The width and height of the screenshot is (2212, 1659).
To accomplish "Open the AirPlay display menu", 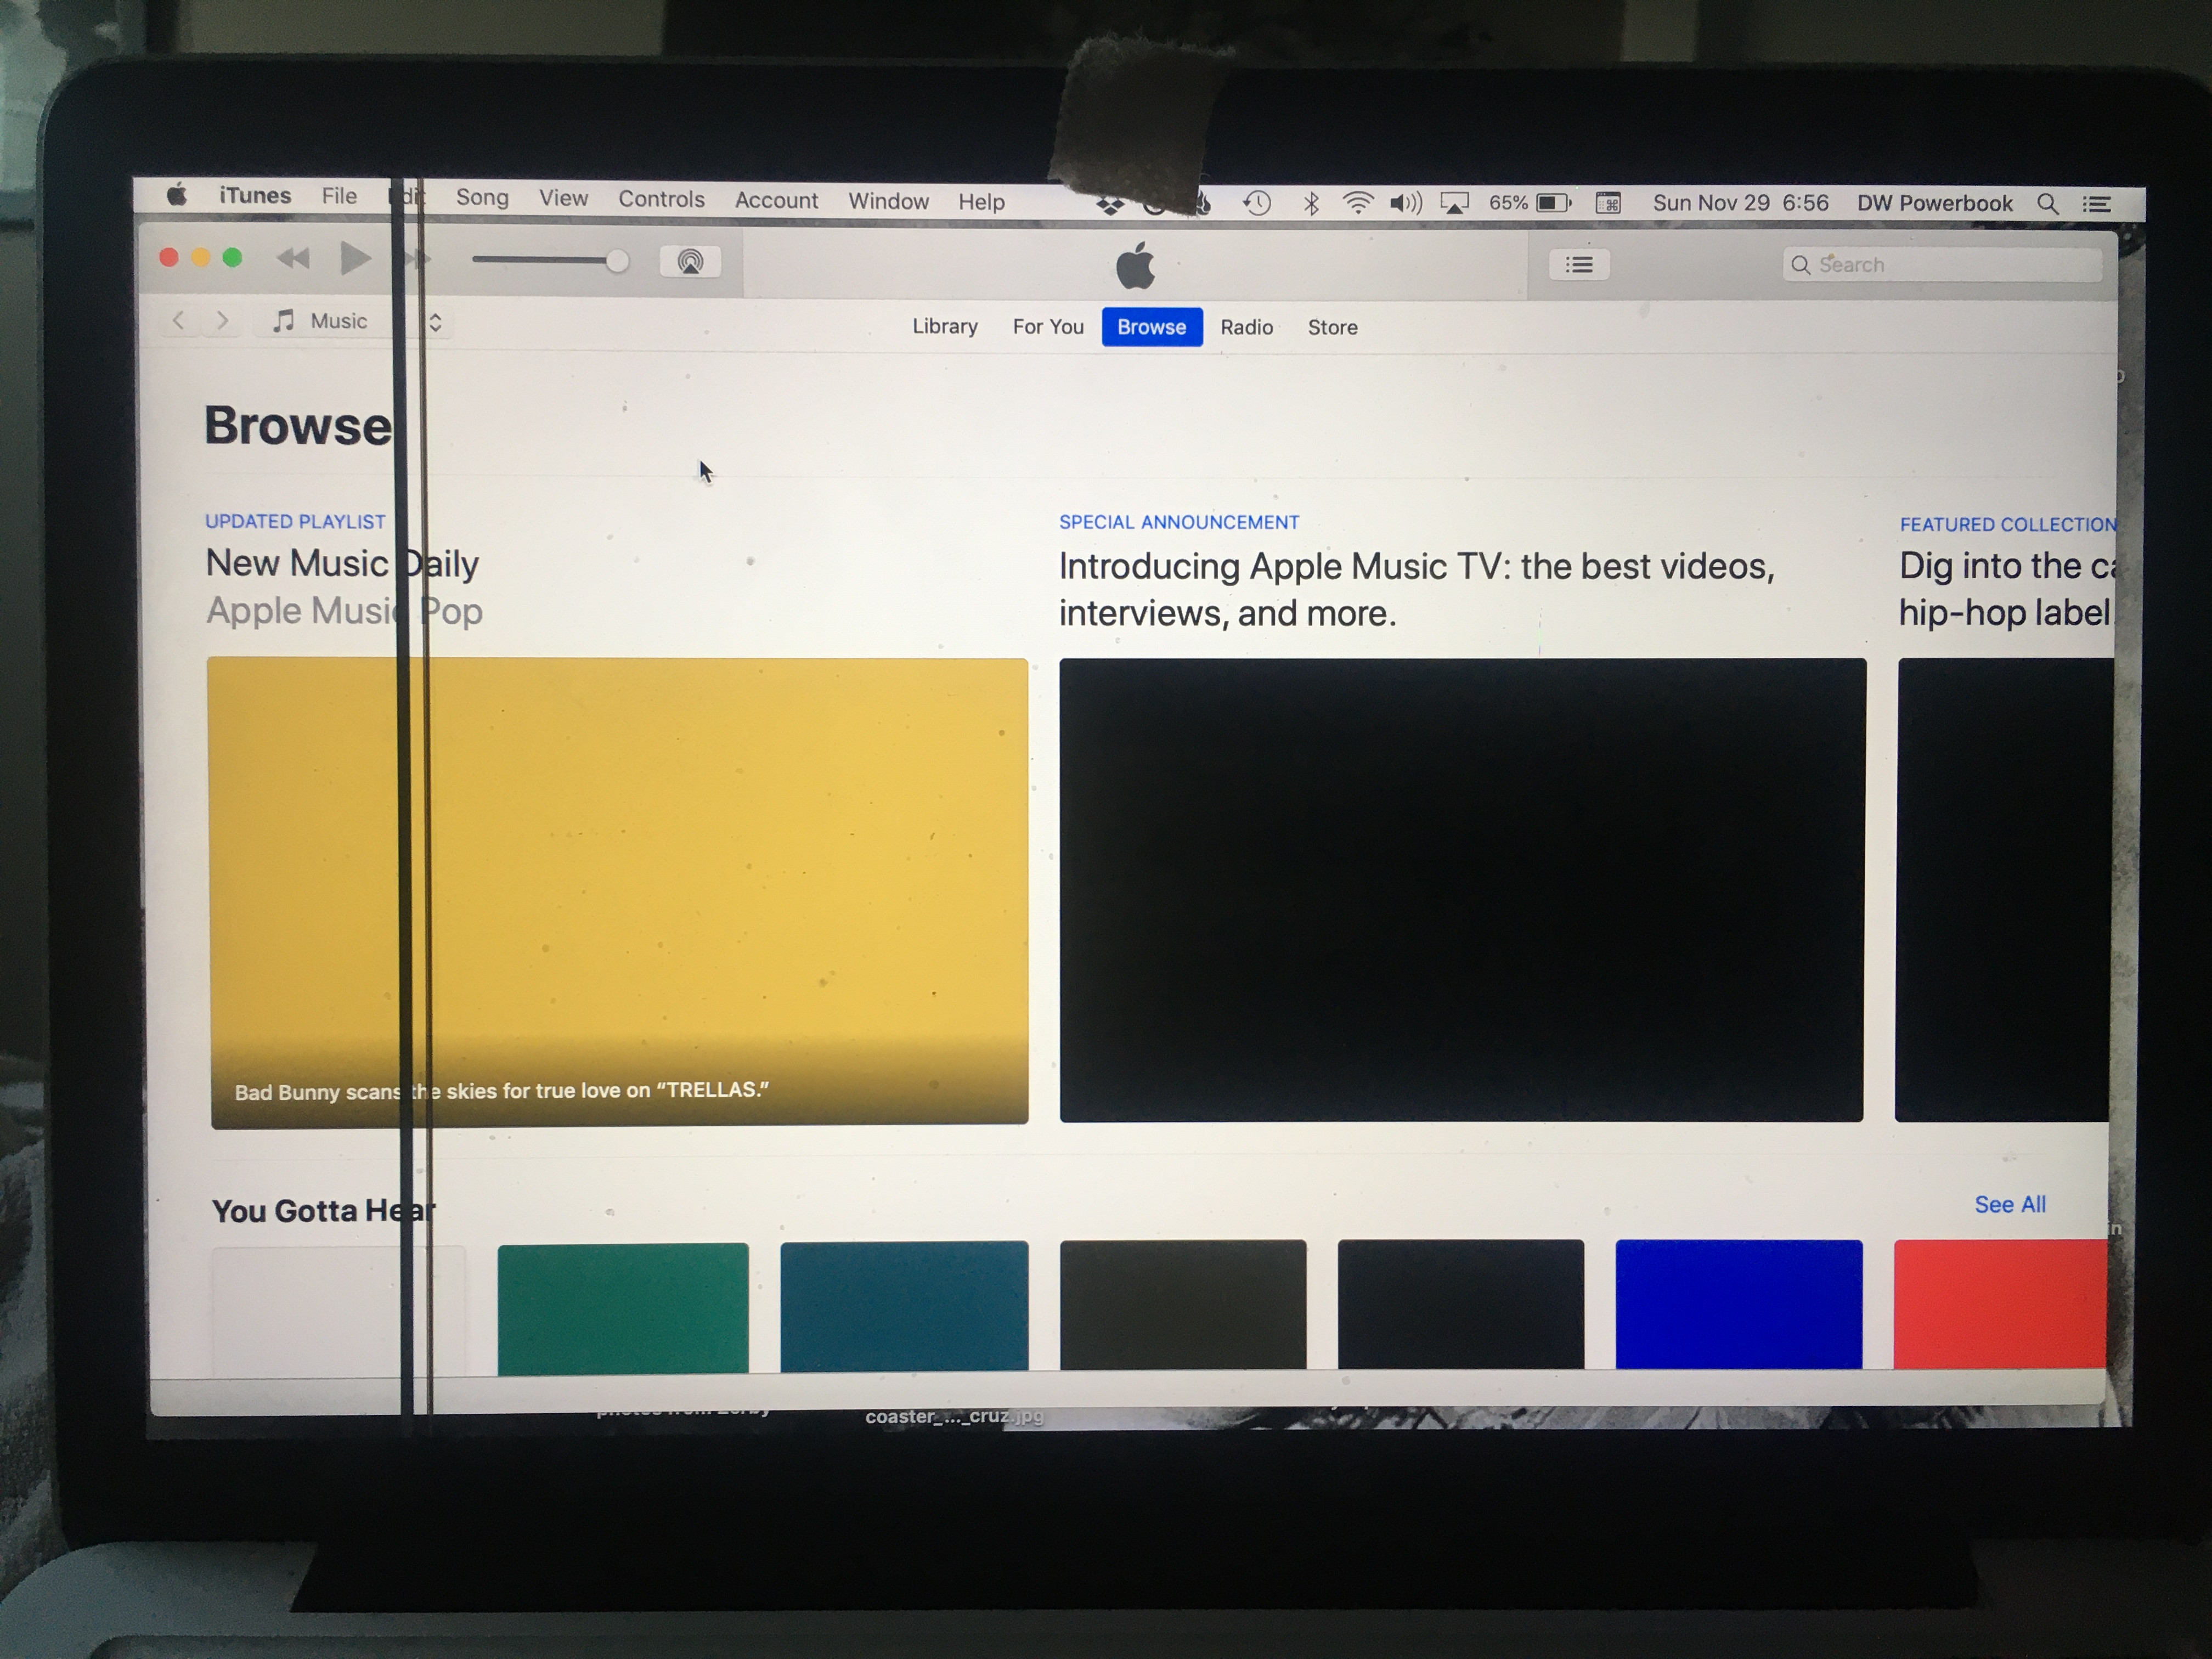I will click(1454, 203).
